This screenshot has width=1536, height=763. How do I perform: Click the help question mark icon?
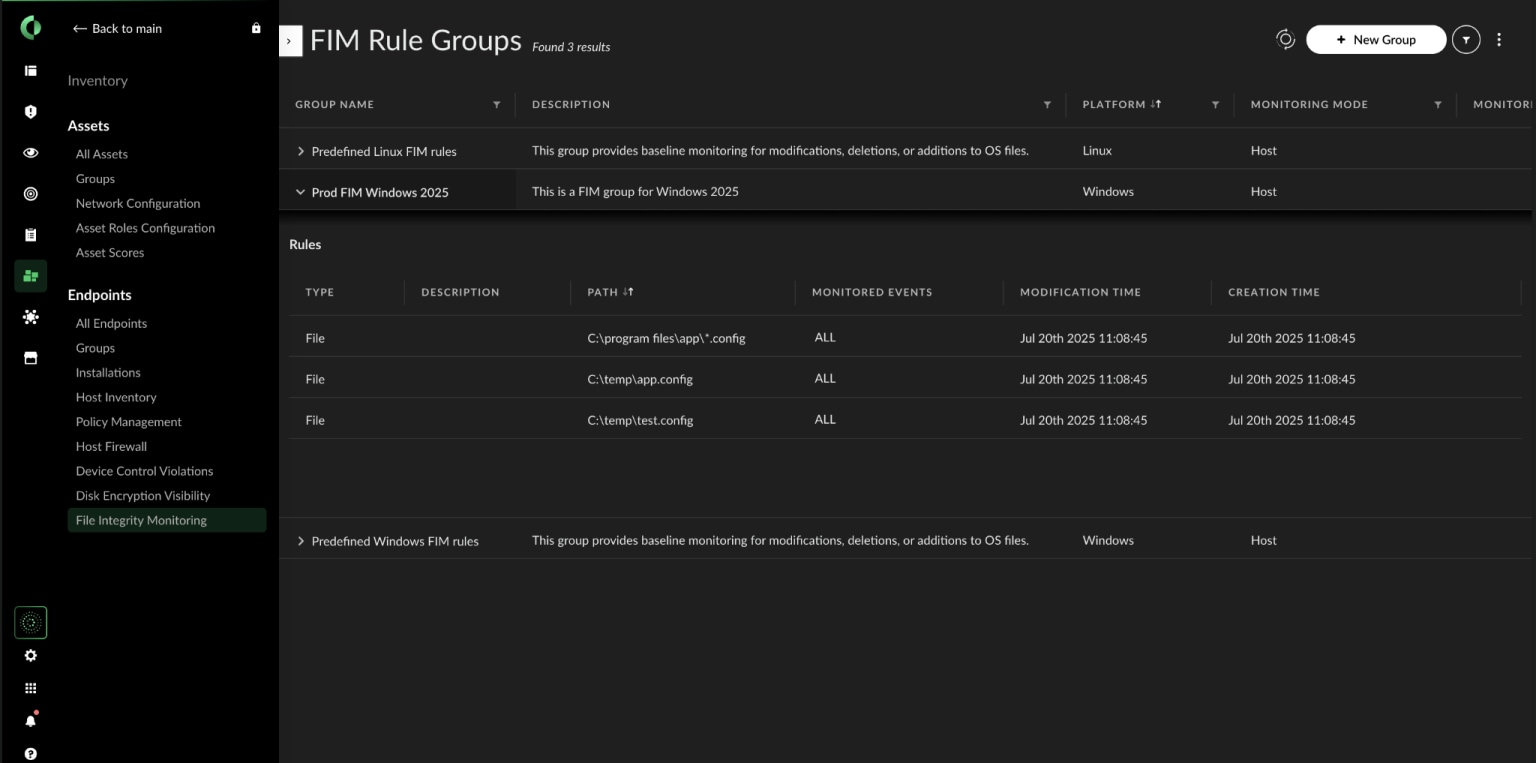30,753
